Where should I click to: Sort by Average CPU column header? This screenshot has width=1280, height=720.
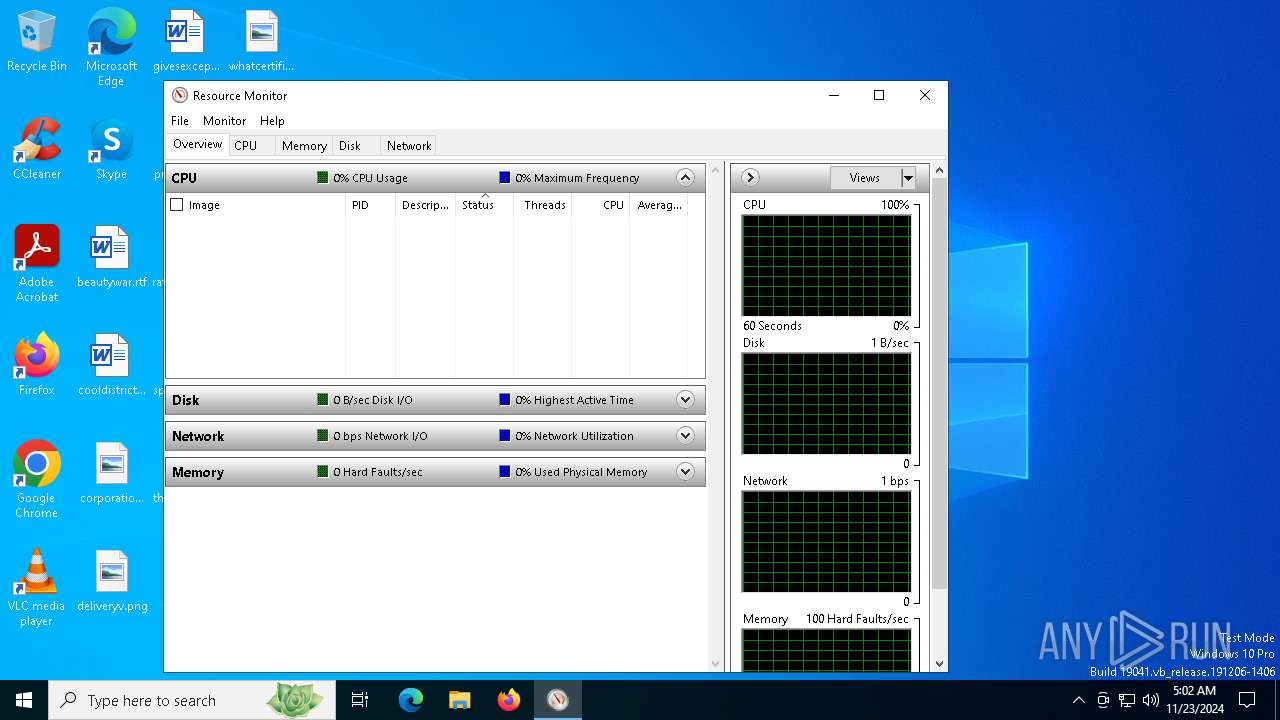[659, 205]
